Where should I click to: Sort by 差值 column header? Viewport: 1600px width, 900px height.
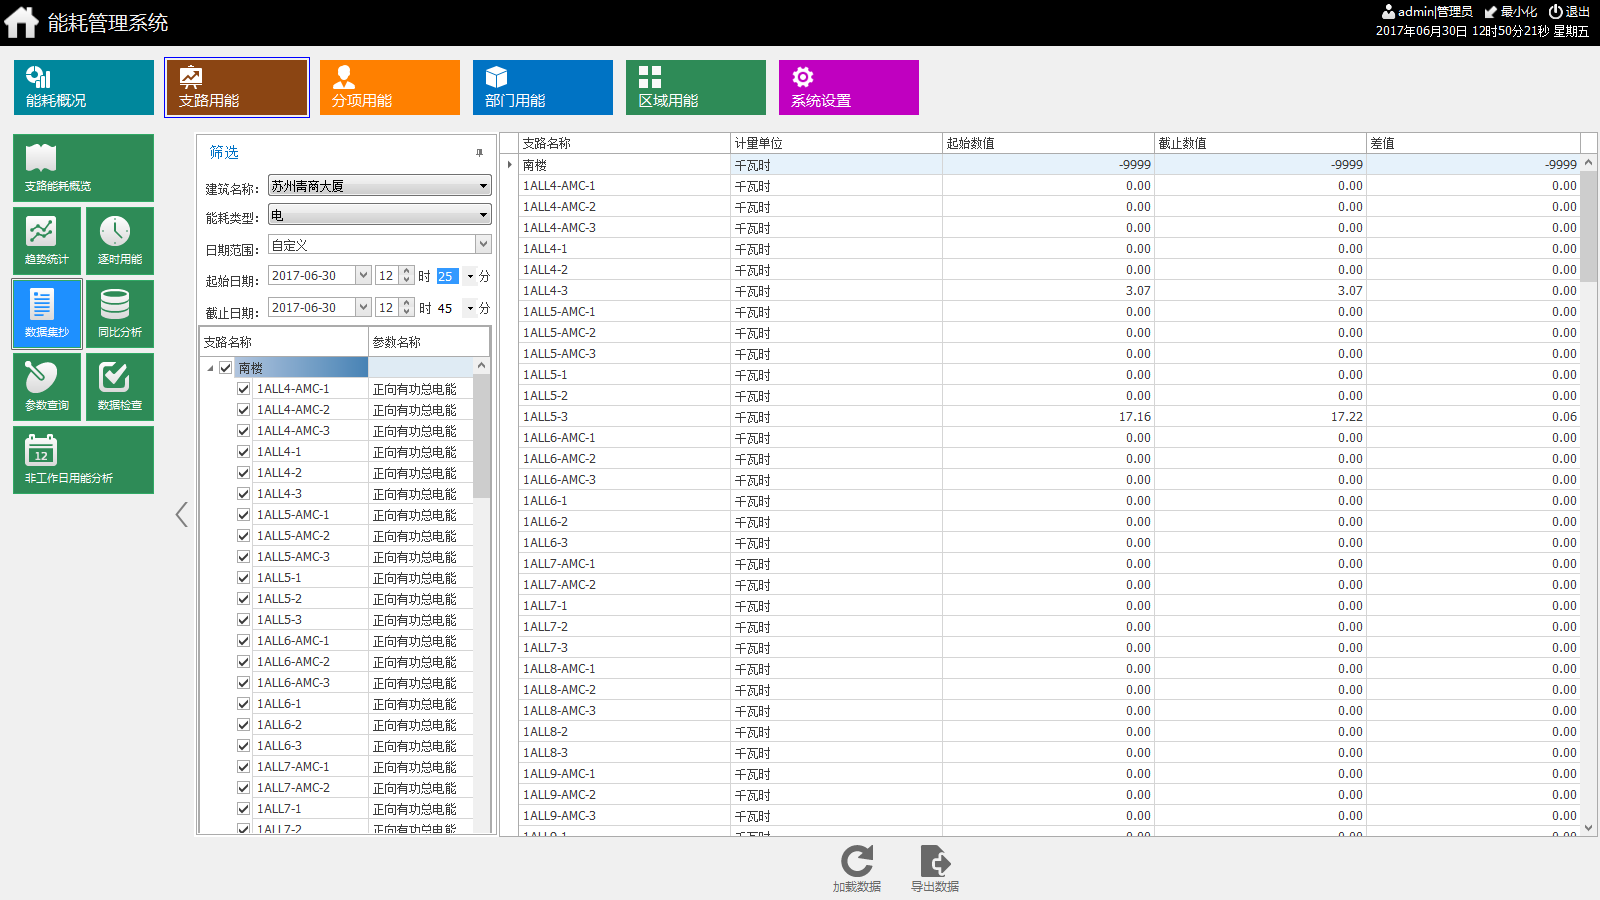click(1473, 143)
